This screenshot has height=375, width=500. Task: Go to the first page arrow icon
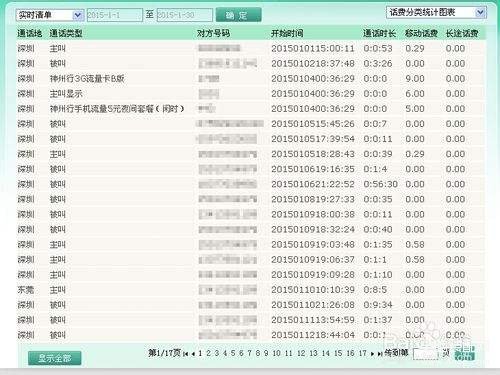point(186,354)
